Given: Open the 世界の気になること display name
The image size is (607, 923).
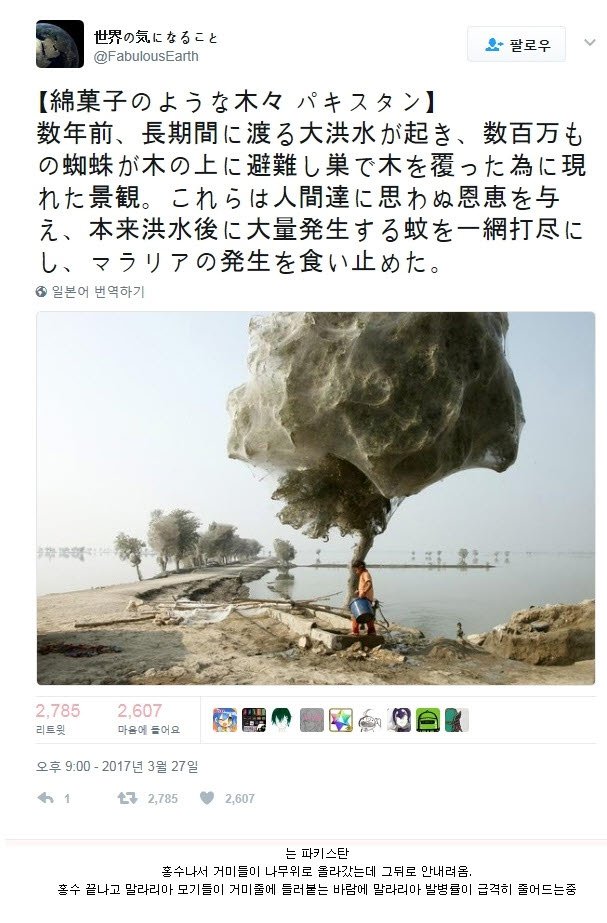Looking at the screenshot, I should [x=156, y=37].
